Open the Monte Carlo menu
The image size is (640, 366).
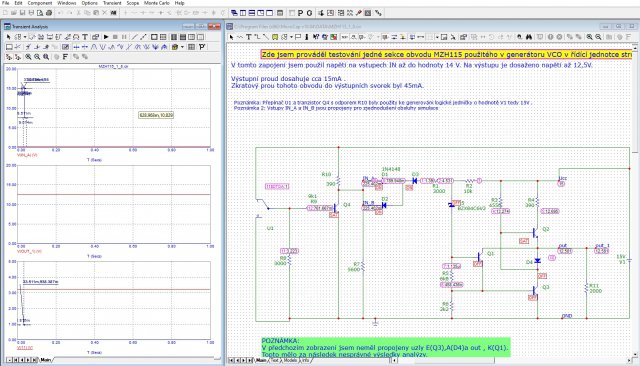(x=157, y=3)
